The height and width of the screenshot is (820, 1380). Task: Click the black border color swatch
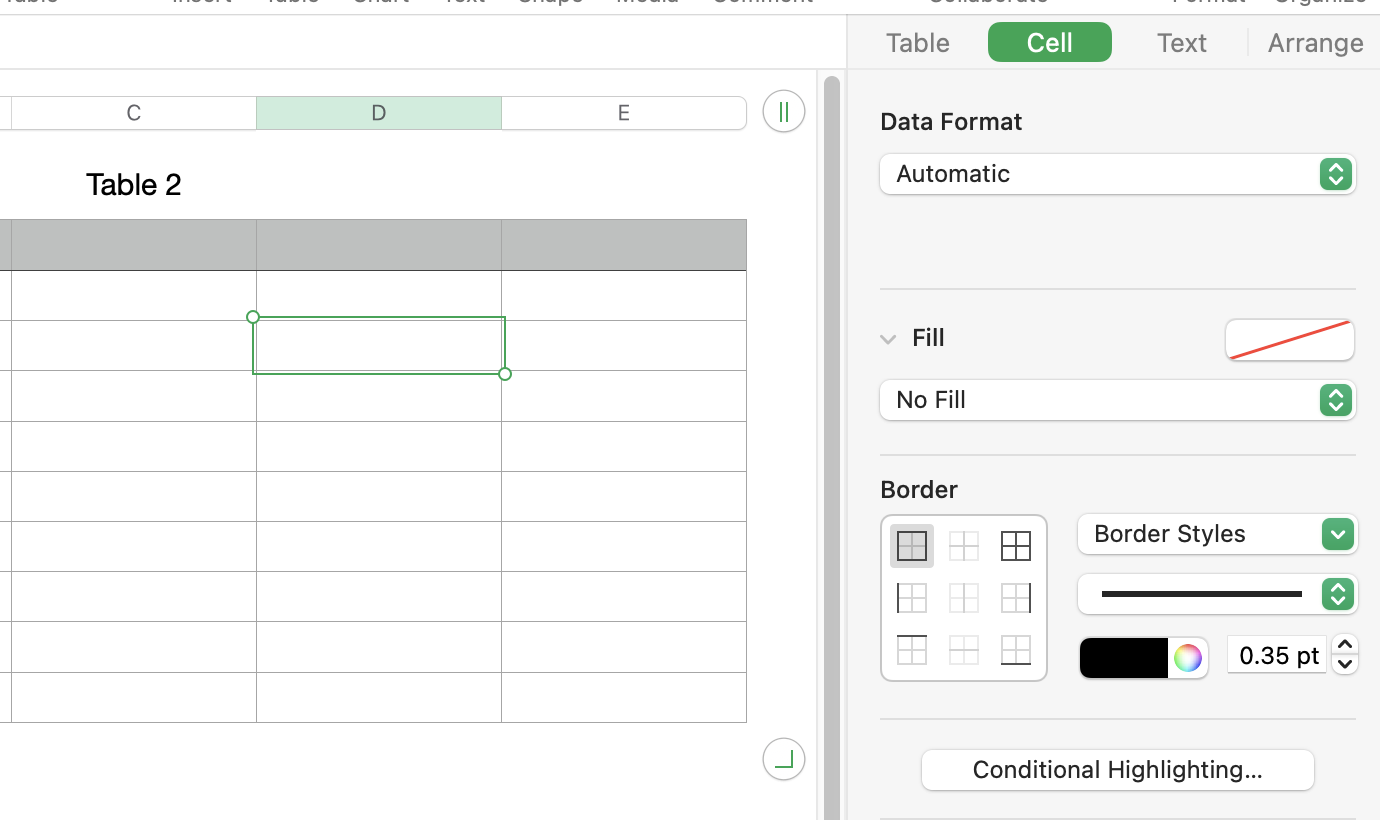coord(1124,658)
